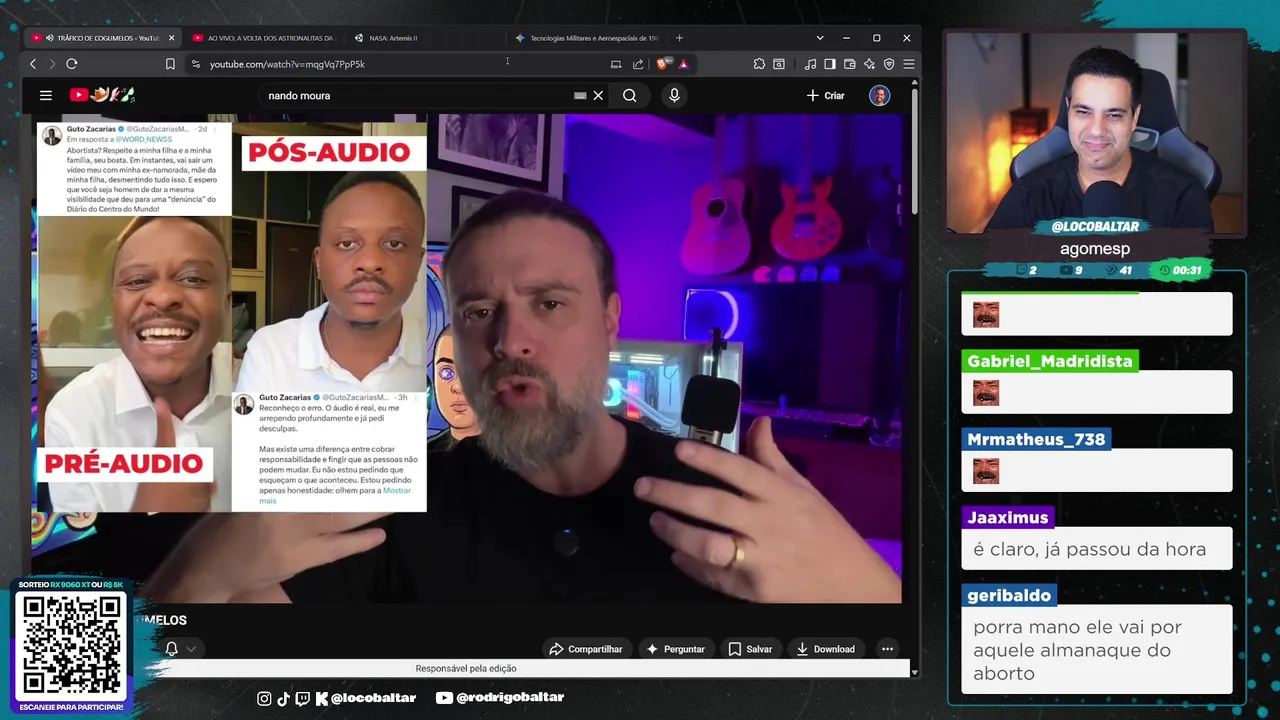Cast or install icon in the address bar
This screenshot has height=720, width=1280.
click(616, 64)
